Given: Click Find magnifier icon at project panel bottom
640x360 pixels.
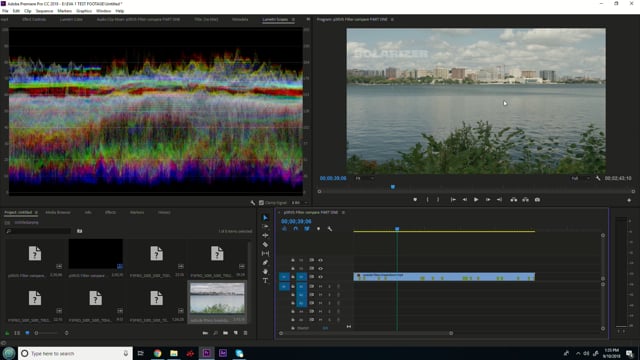Looking at the screenshot, I should (x=216, y=333).
